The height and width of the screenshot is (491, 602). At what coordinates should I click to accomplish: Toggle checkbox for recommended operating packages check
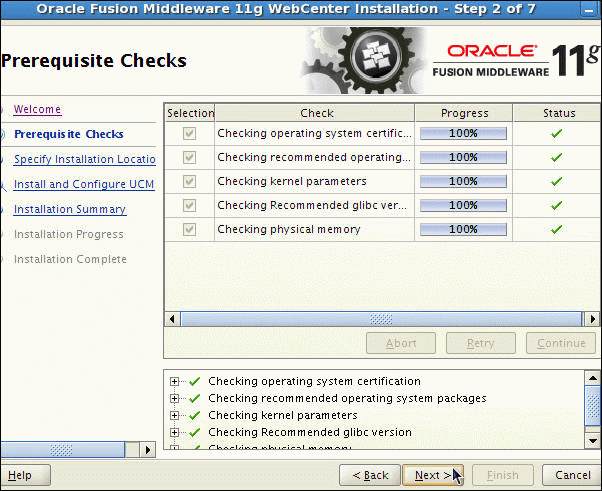click(x=189, y=157)
